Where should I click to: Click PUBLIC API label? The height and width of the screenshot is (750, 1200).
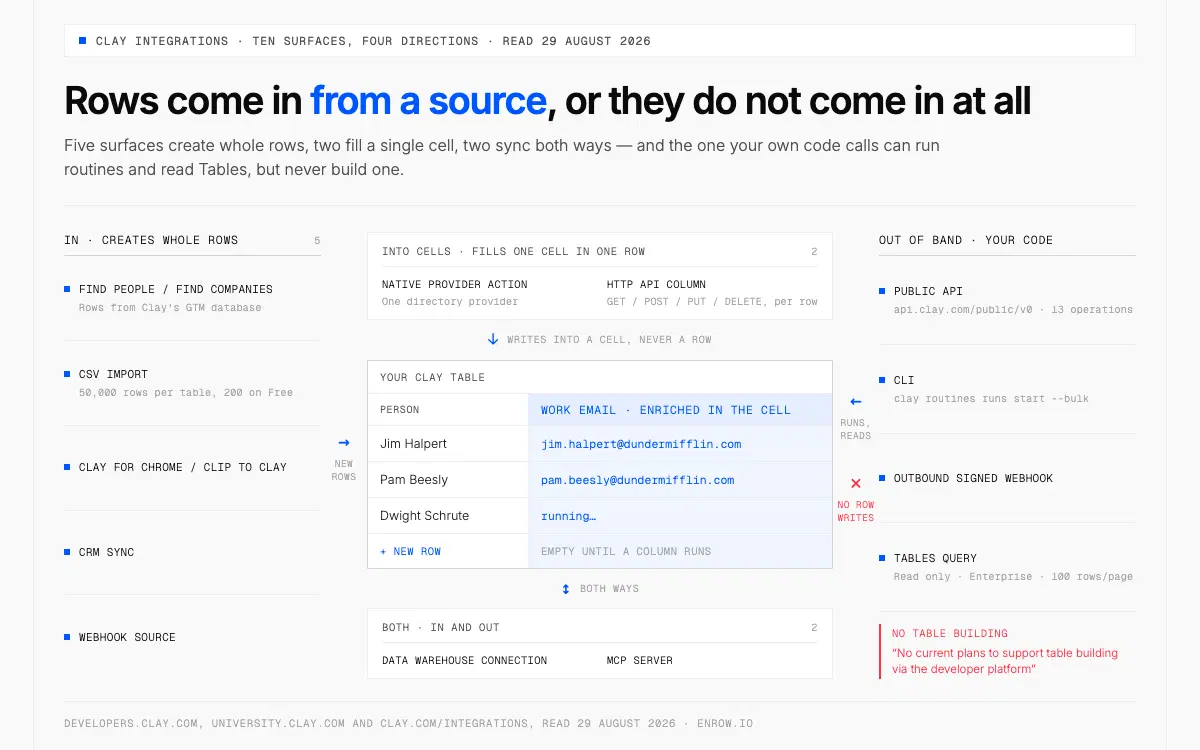click(x=928, y=291)
